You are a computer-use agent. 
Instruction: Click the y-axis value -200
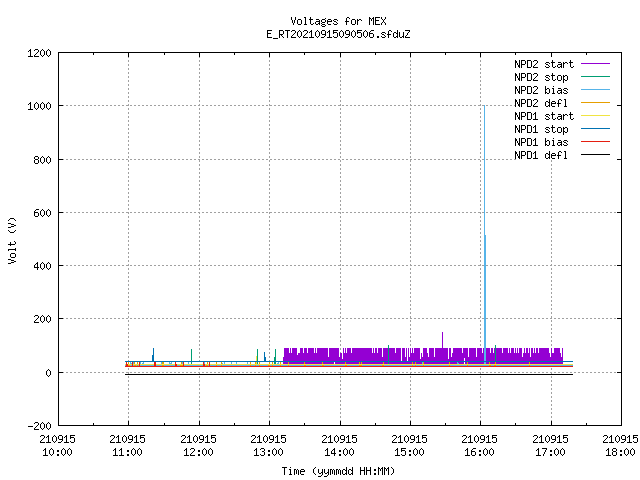pos(39,426)
